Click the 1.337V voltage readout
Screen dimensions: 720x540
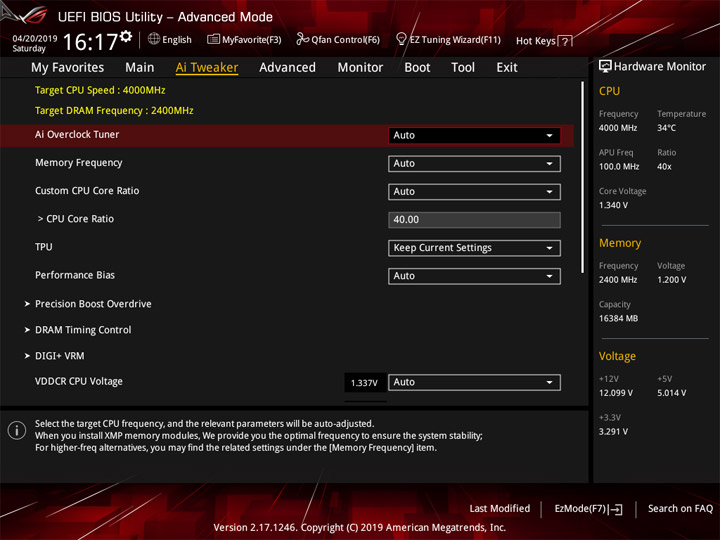[364, 382]
